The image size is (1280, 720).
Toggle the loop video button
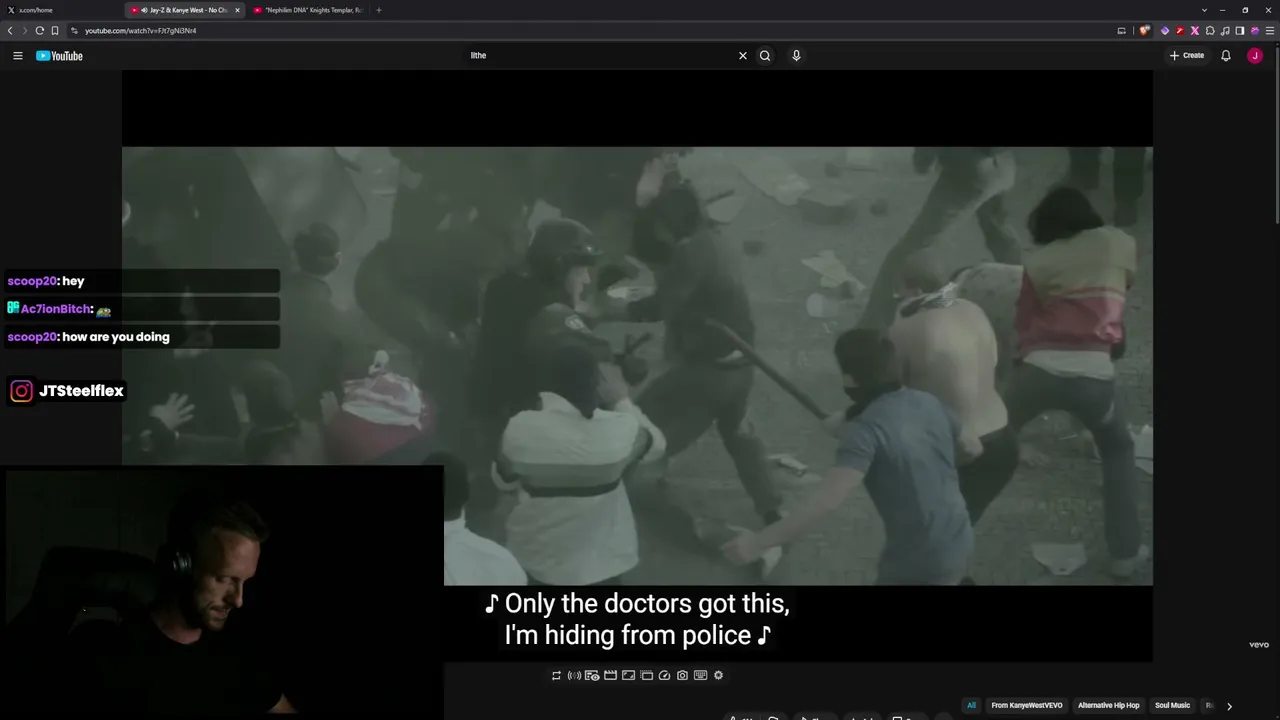click(556, 676)
